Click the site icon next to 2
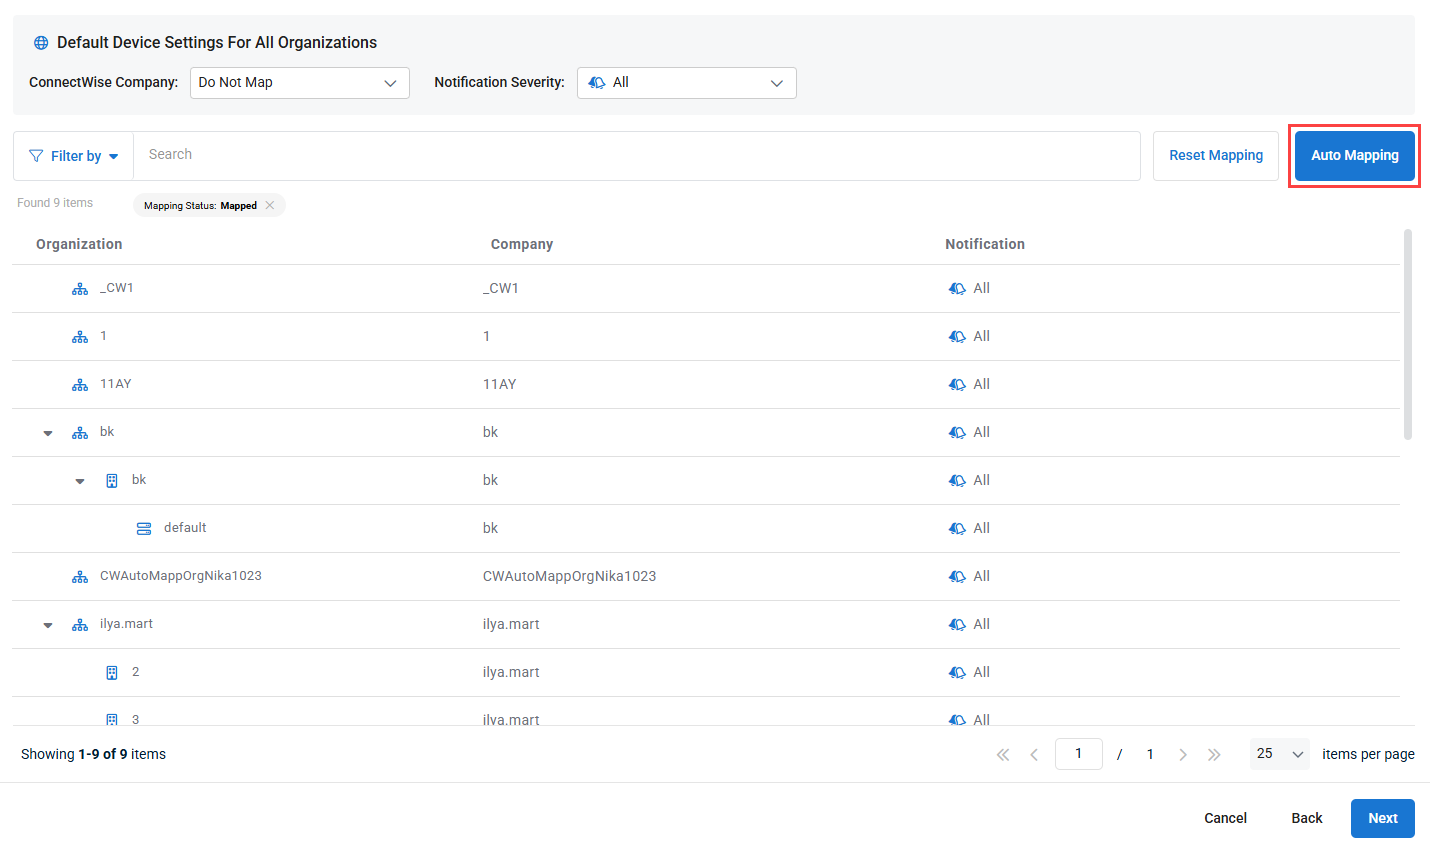 tap(112, 673)
